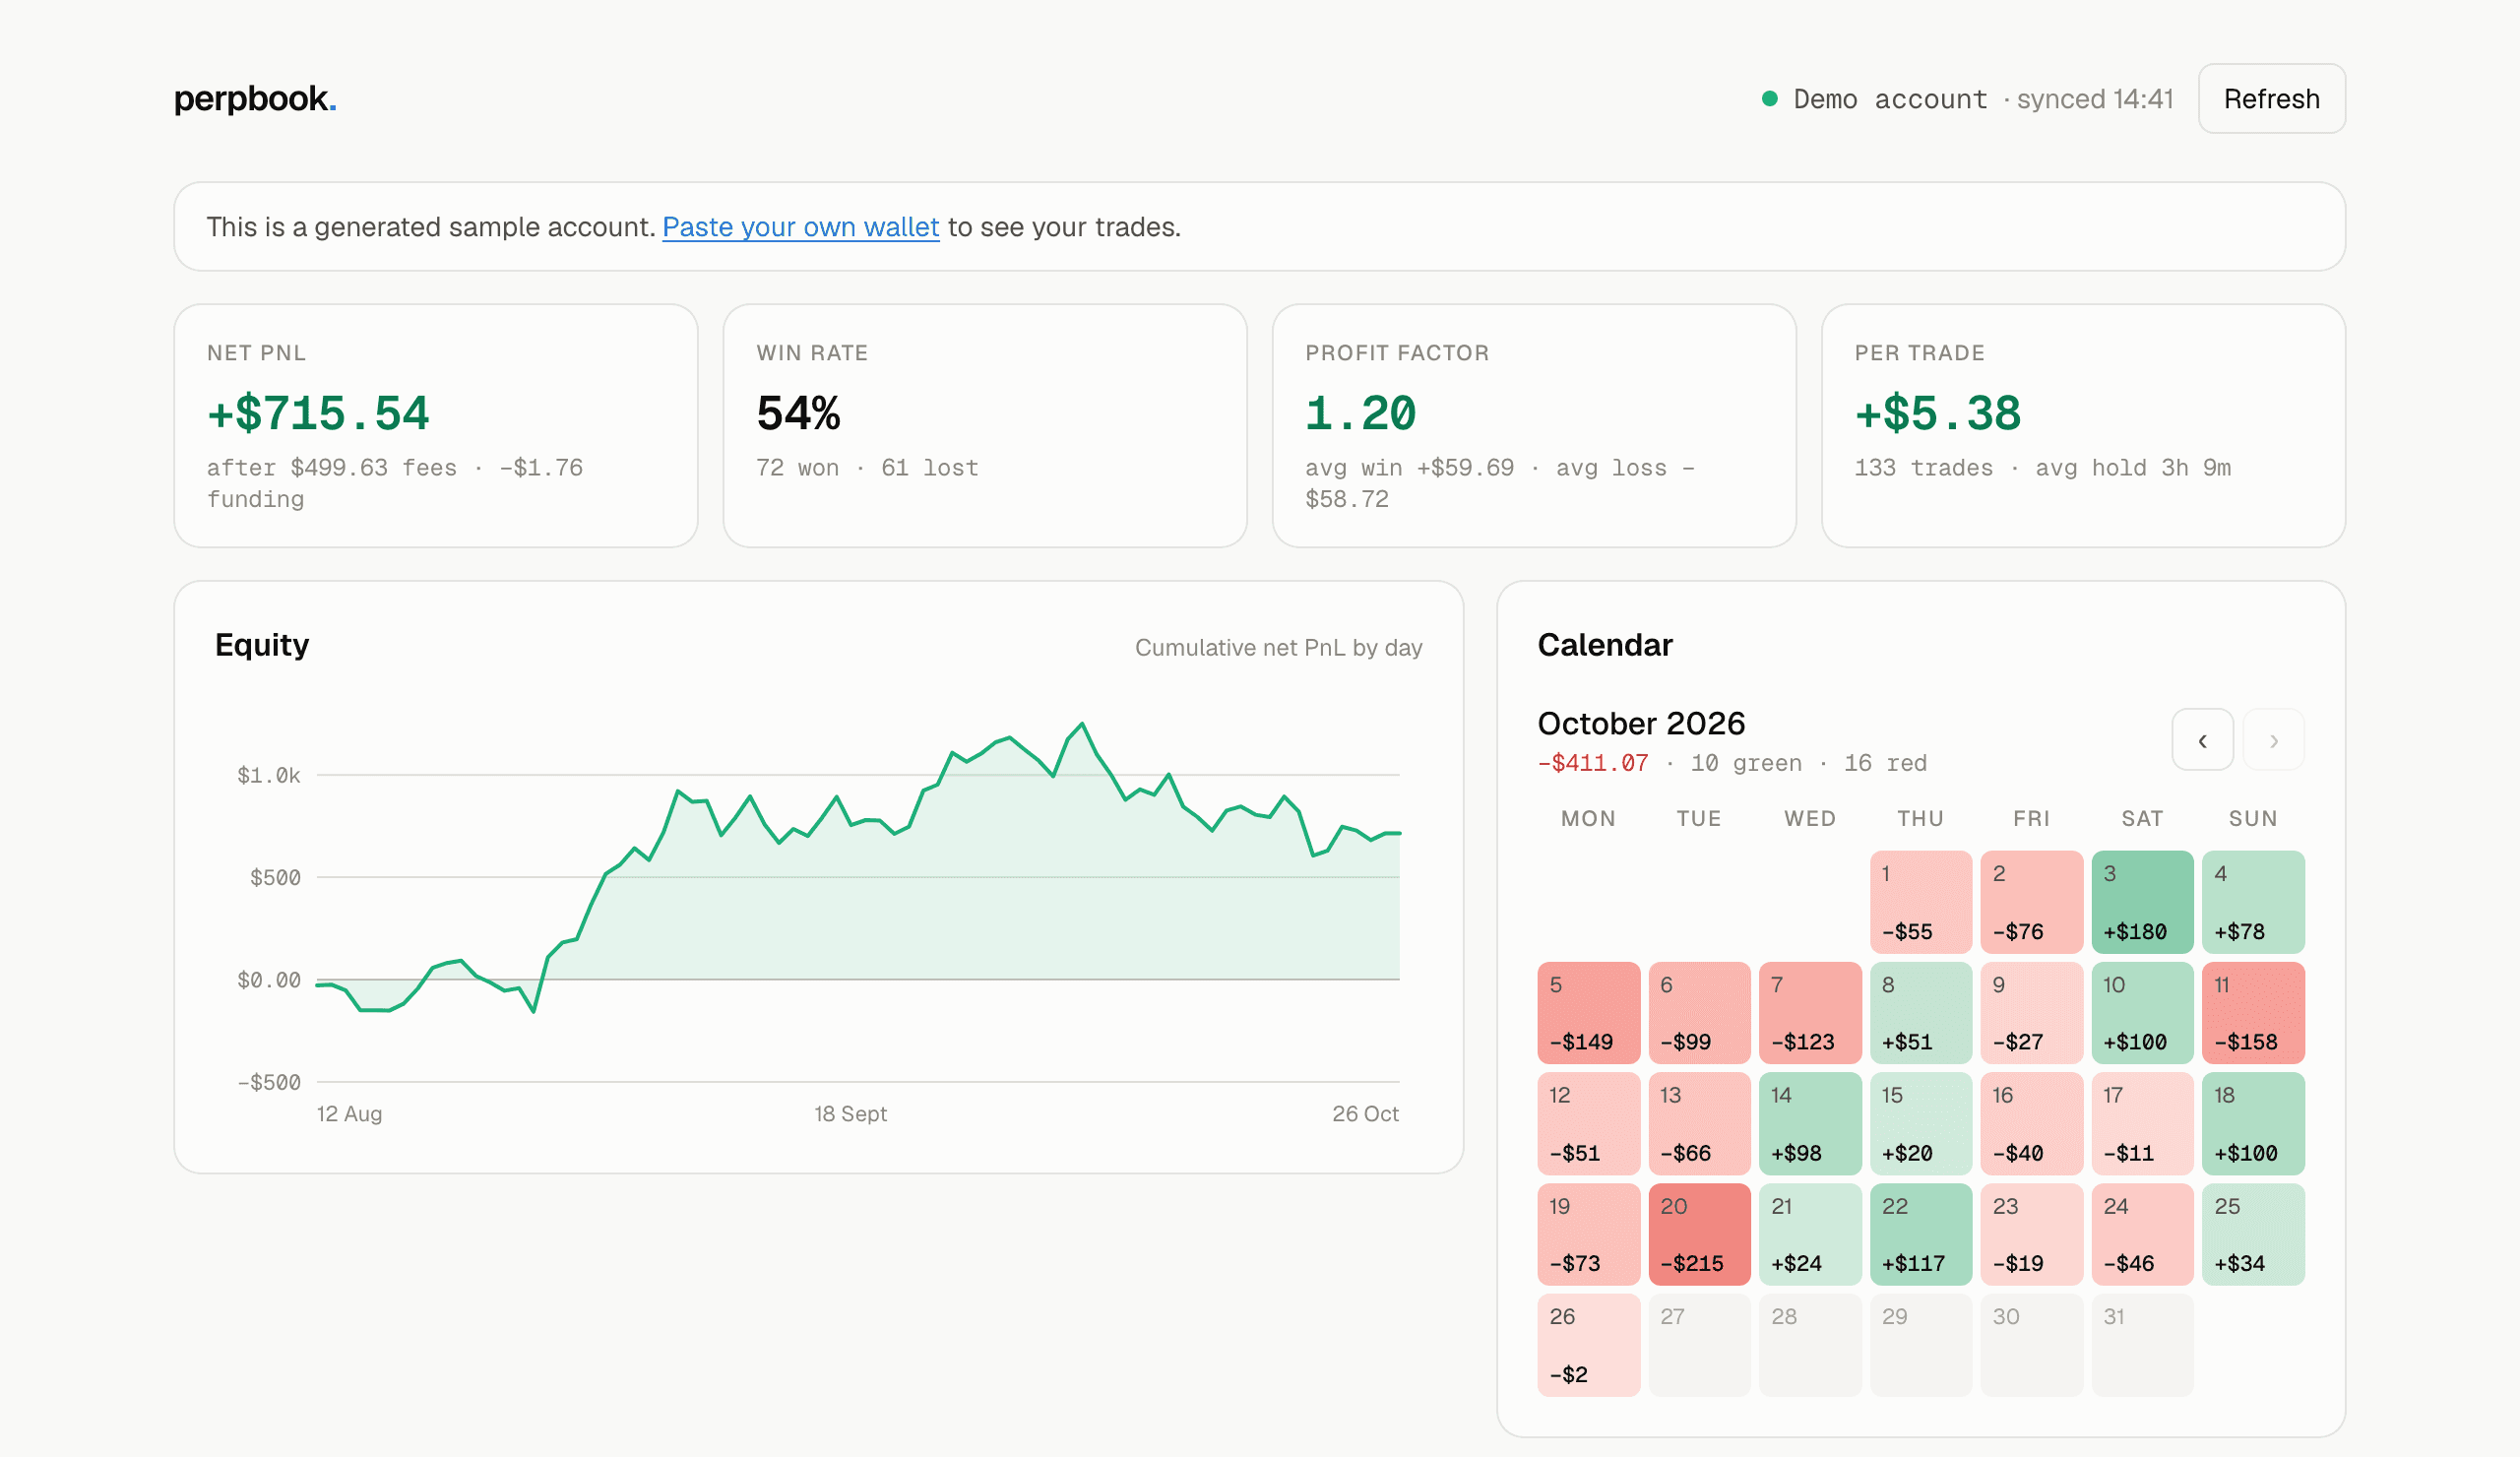
Task: Select October 14 showing +$98
Action: tap(1810, 1123)
